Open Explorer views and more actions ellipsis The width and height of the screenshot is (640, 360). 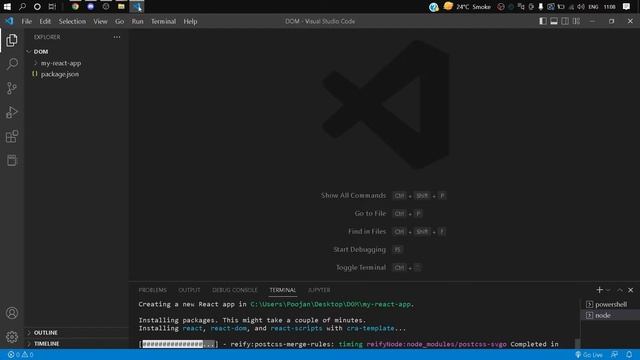point(117,37)
